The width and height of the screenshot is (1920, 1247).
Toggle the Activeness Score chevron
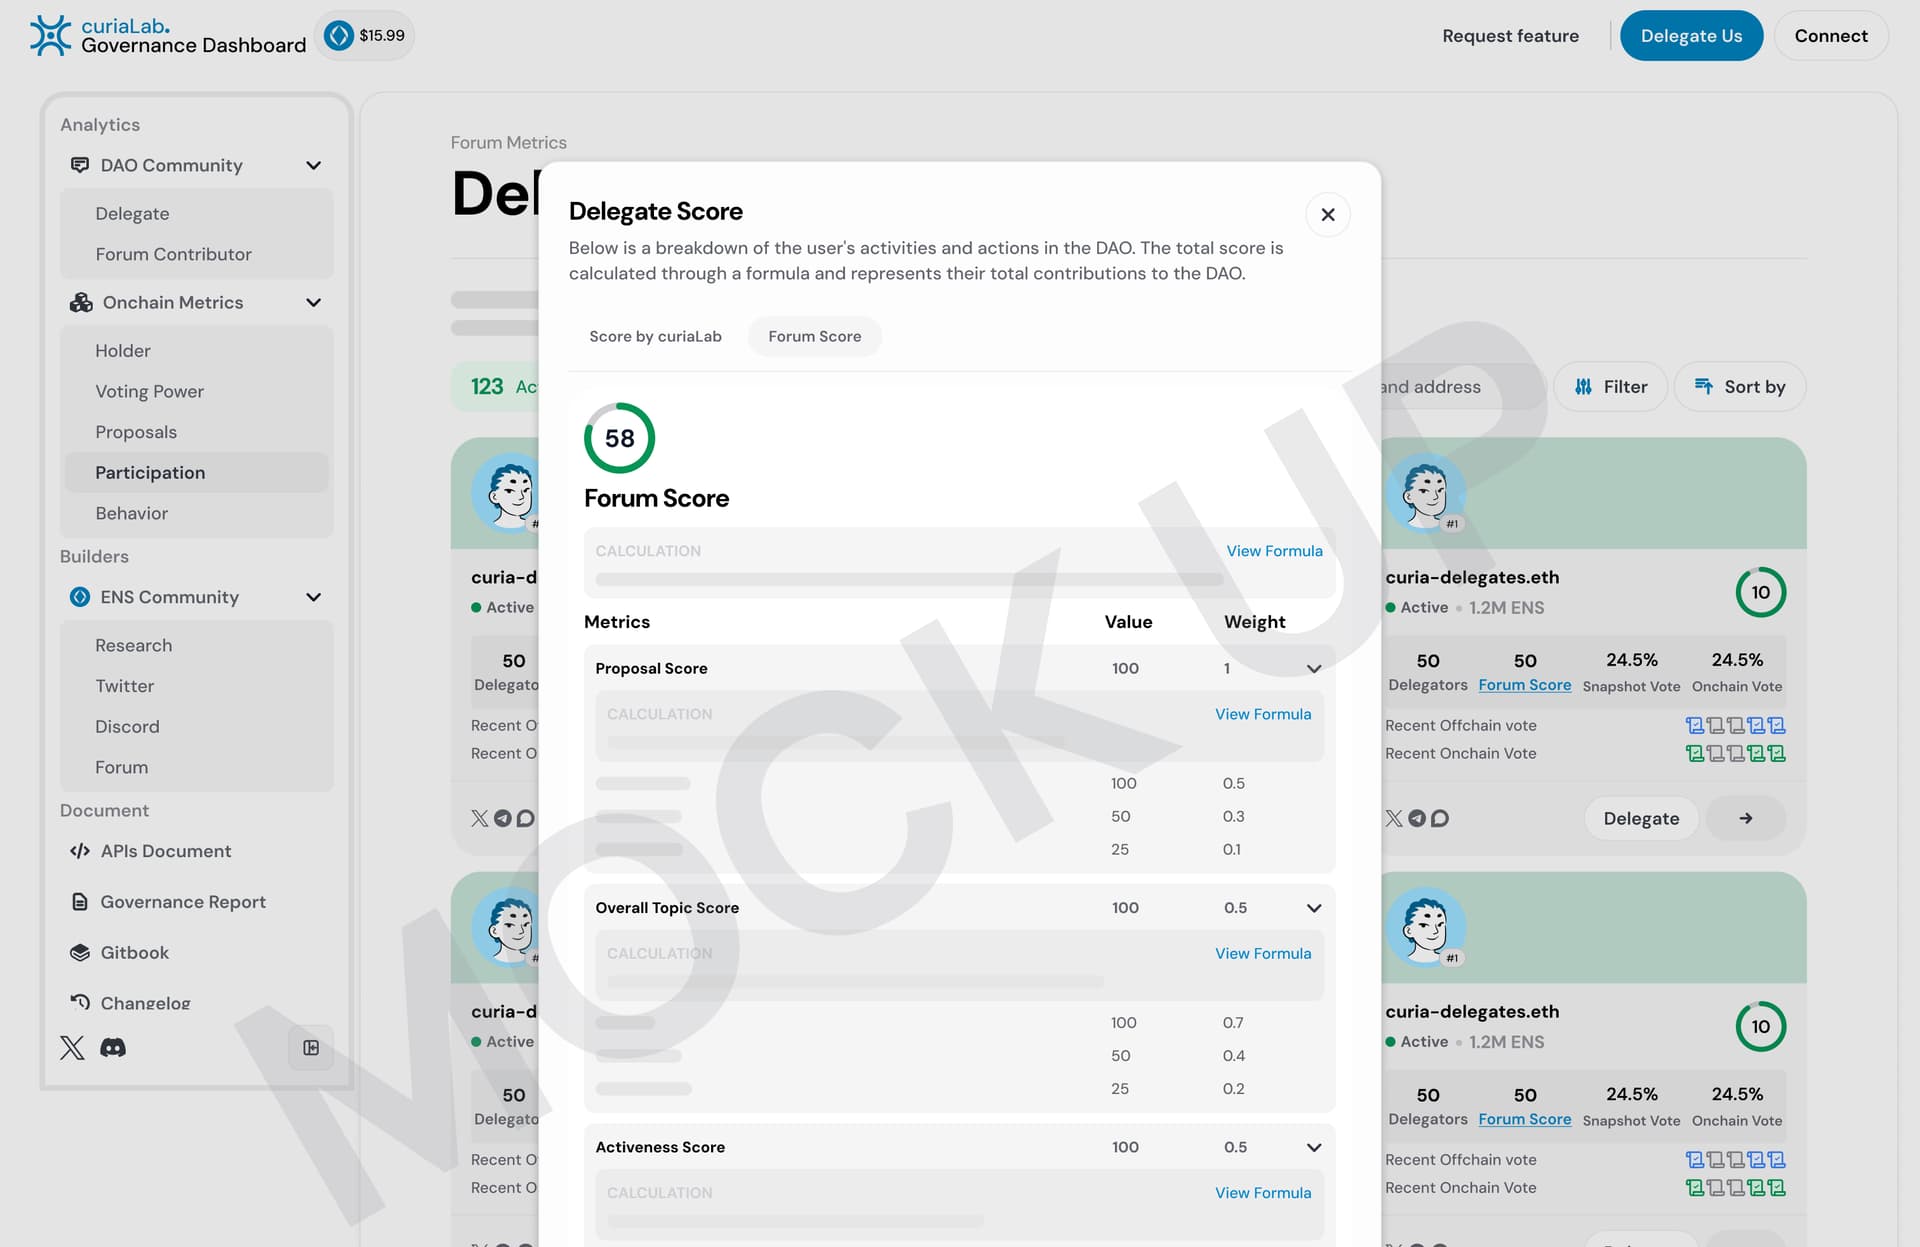[x=1314, y=1147]
